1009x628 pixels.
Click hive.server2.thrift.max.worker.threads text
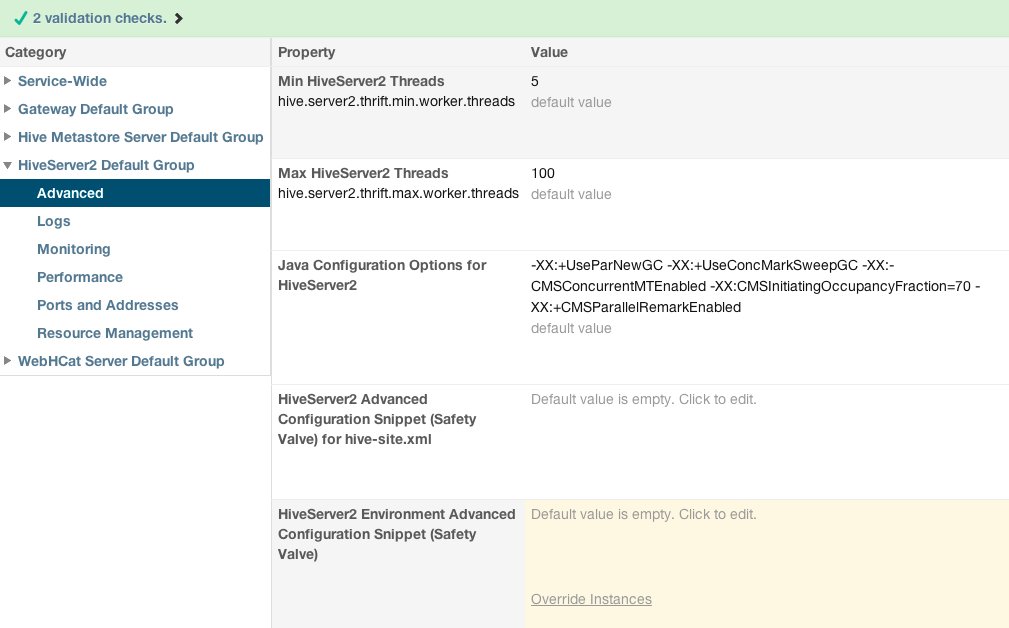click(398, 194)
